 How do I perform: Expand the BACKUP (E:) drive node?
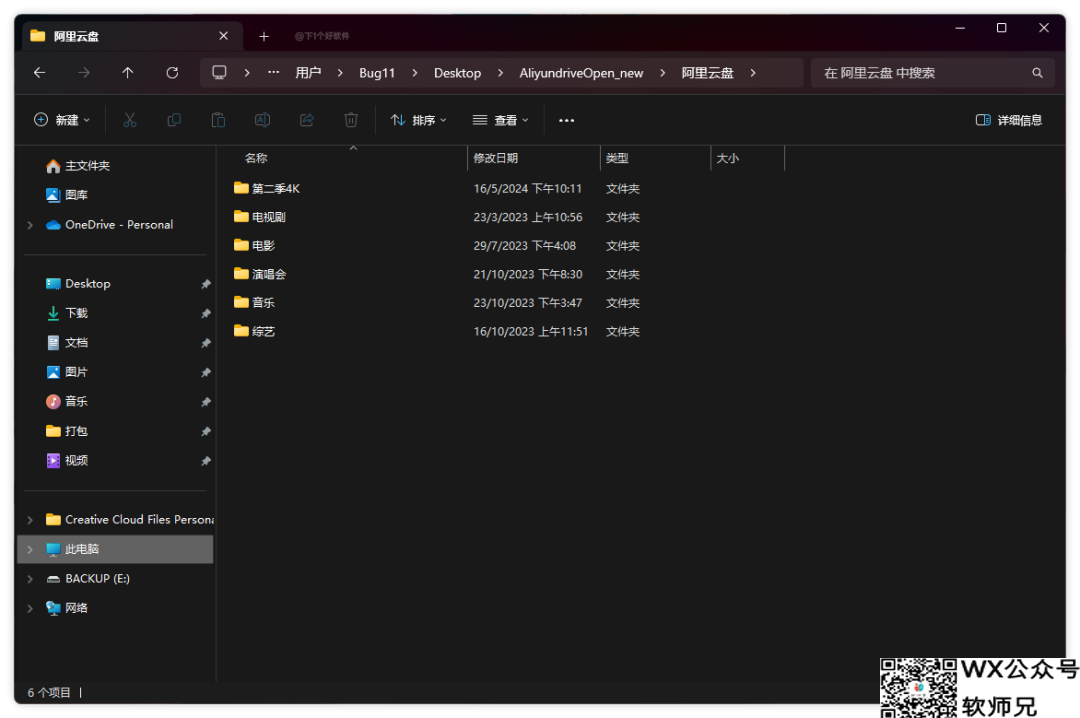tap(30, 579)
